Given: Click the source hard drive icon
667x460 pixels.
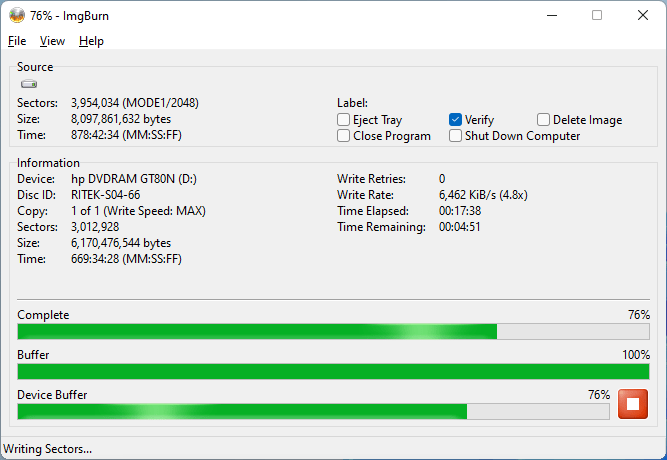Looking at the screenshot, I should [x=29, y=84].
